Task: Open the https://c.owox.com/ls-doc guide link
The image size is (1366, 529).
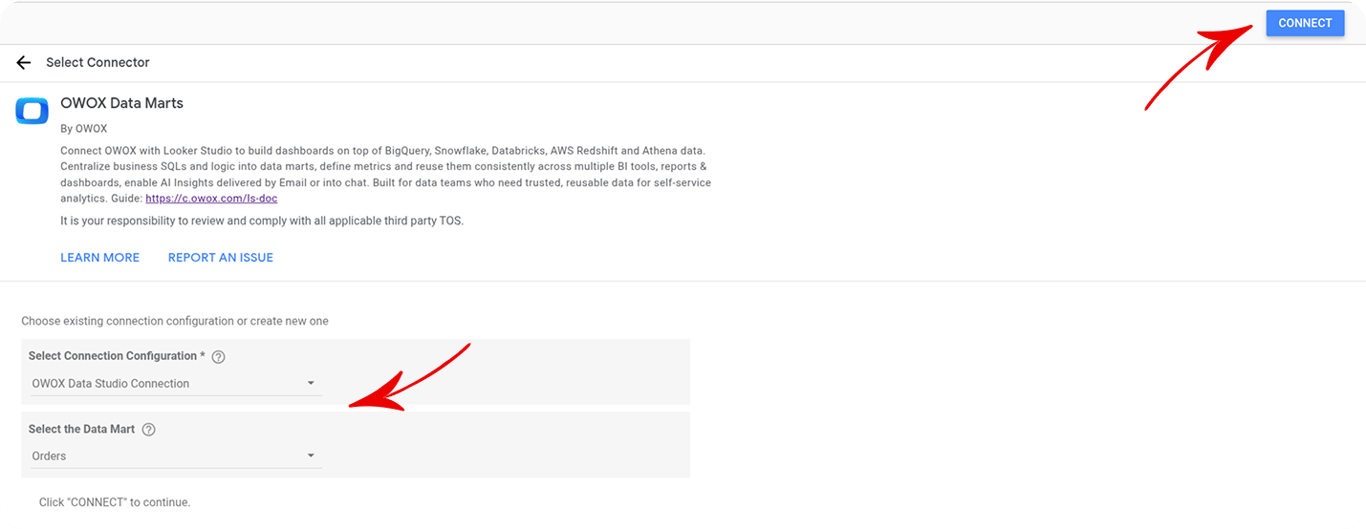Action: (x=211, y=198)
